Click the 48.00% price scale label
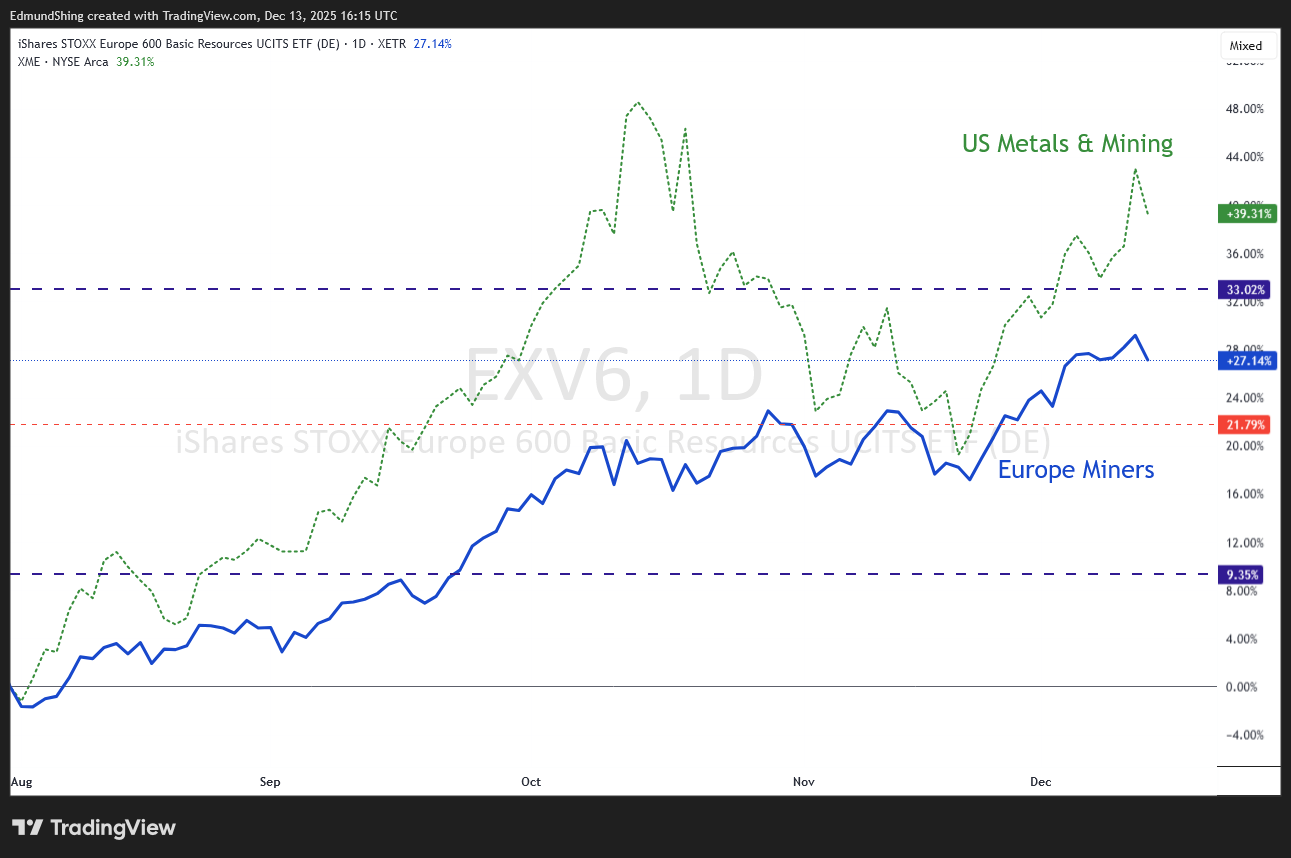Screen dimensions: 1291x858 [x=1246, y=109]
